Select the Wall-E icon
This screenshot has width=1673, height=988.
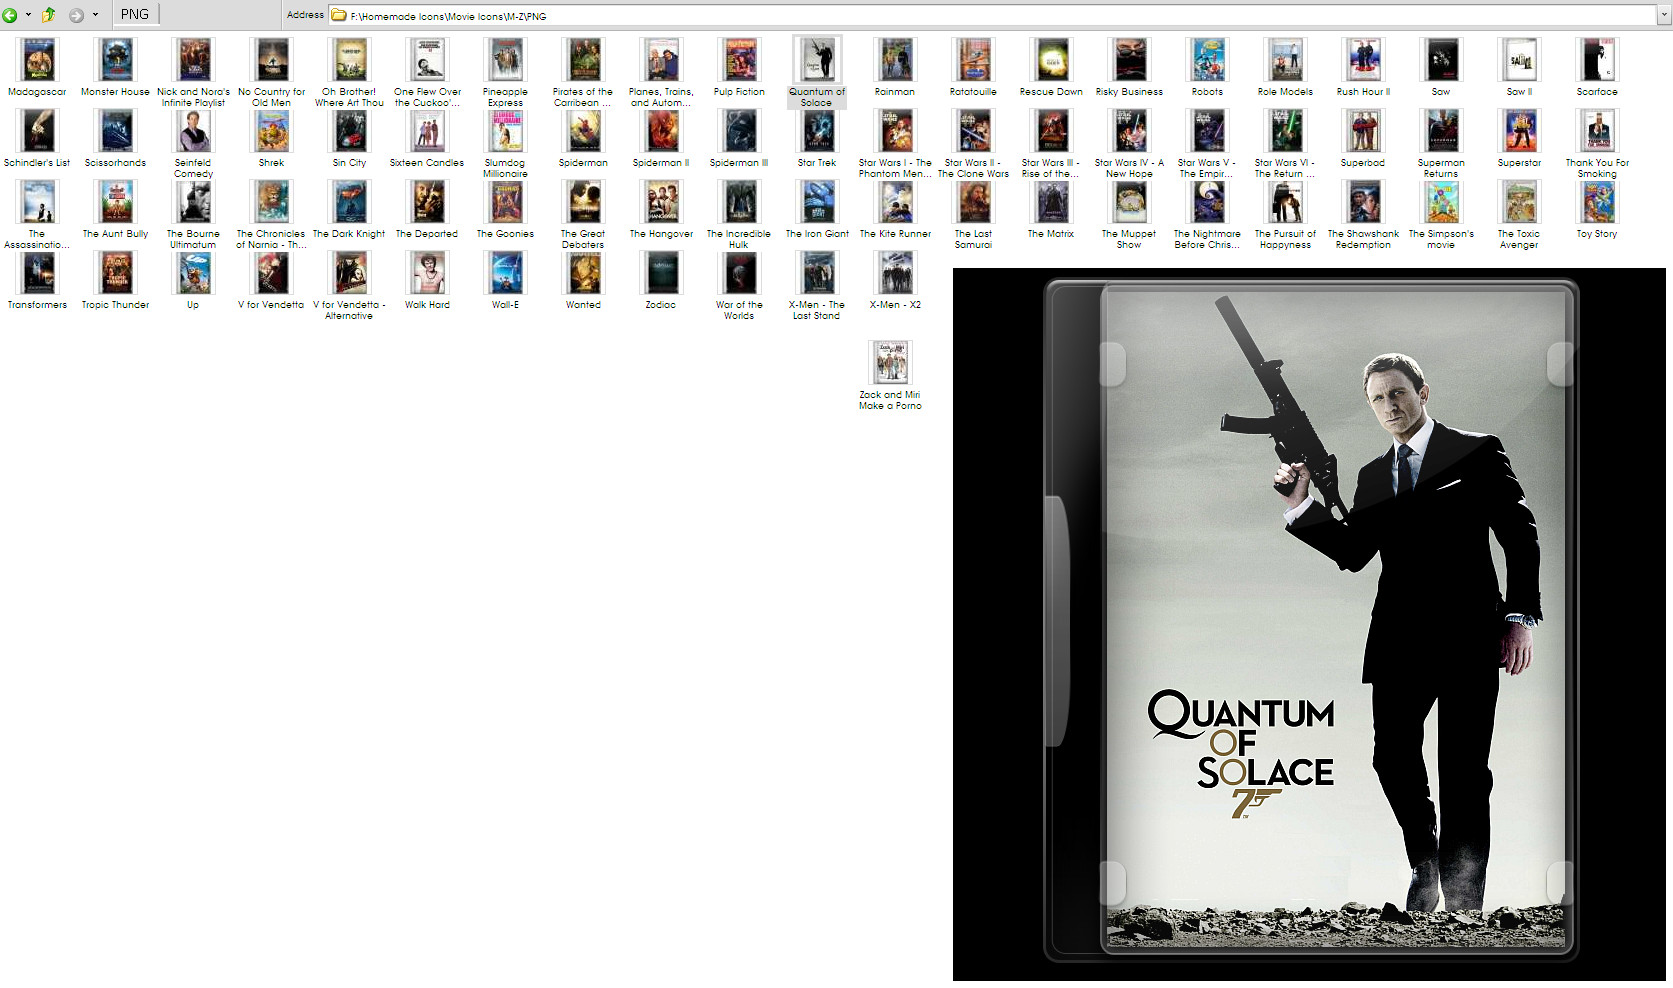coord(506,273)
